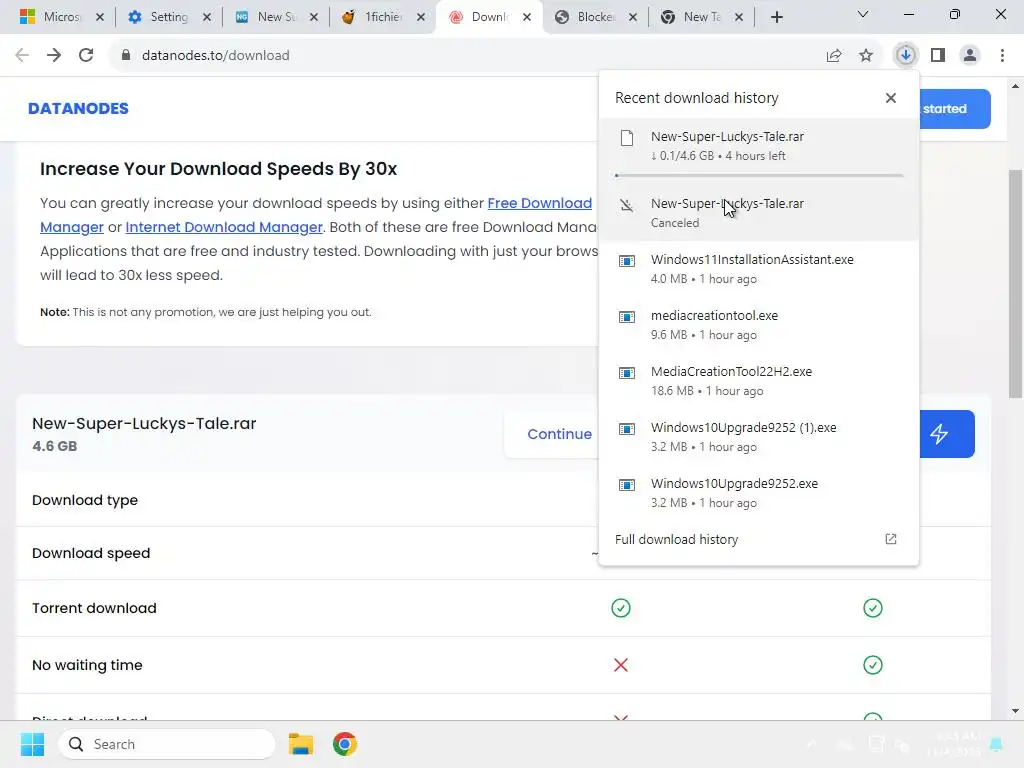Click the address bar URL datanodes.to/download
The width and height of the screenshot is (1024, 768).
click(x=216, y=56)
